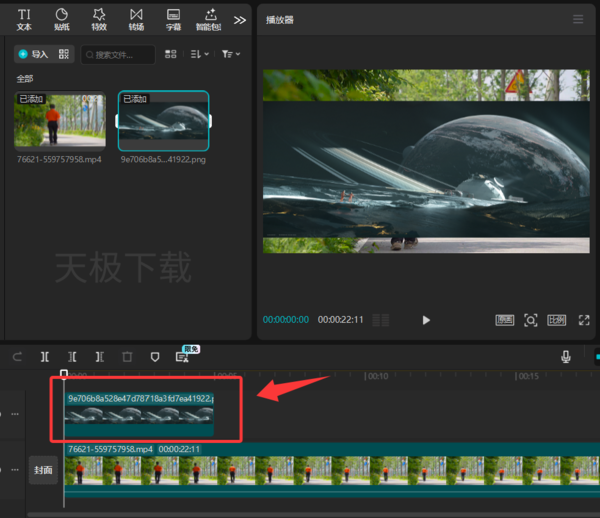Switch media list to grid view icon
600x518 pixels.
pyautogui.click(x=171, y=54)
